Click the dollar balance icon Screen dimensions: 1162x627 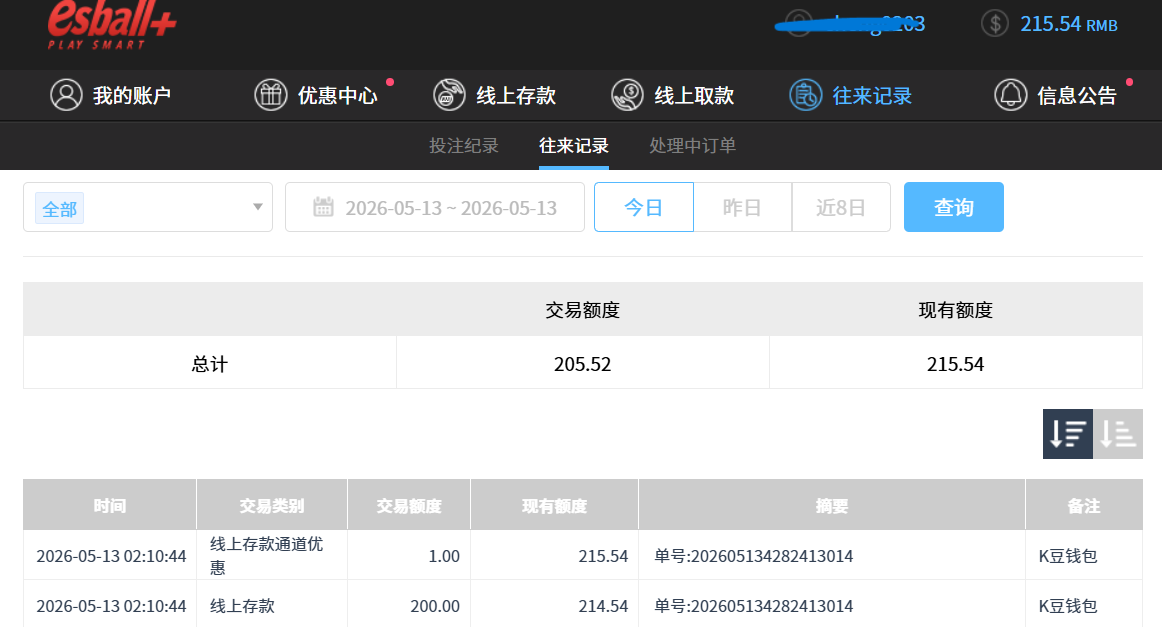tap(995, 24)
